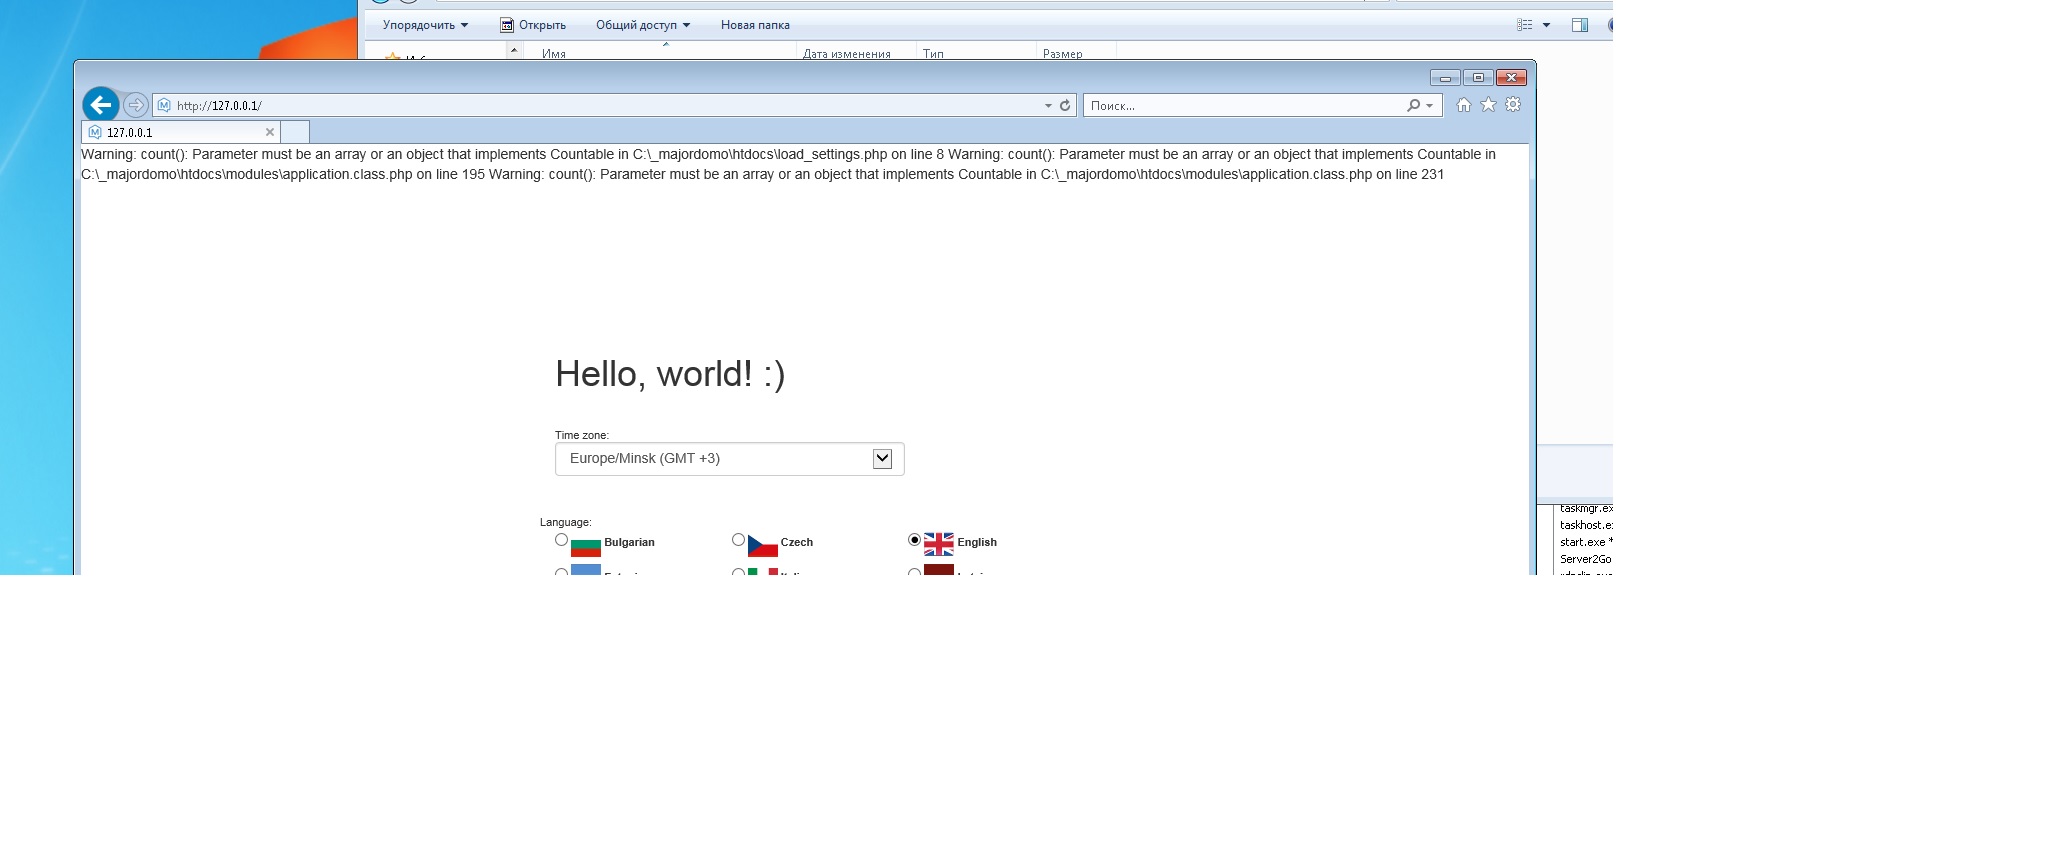Switch to the 127.0.0.1 browser tab
Image resolution: width=2064 pixels, height=864 pixels.
(x=181, y=132)
